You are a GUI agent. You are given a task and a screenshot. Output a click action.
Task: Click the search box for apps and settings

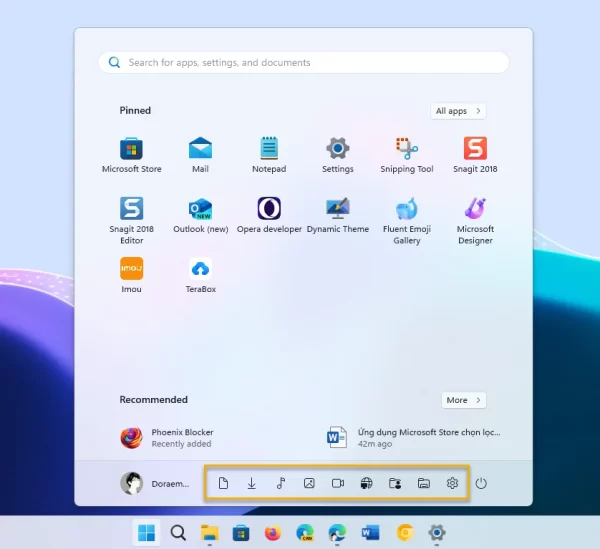click(x=303, y=62)
